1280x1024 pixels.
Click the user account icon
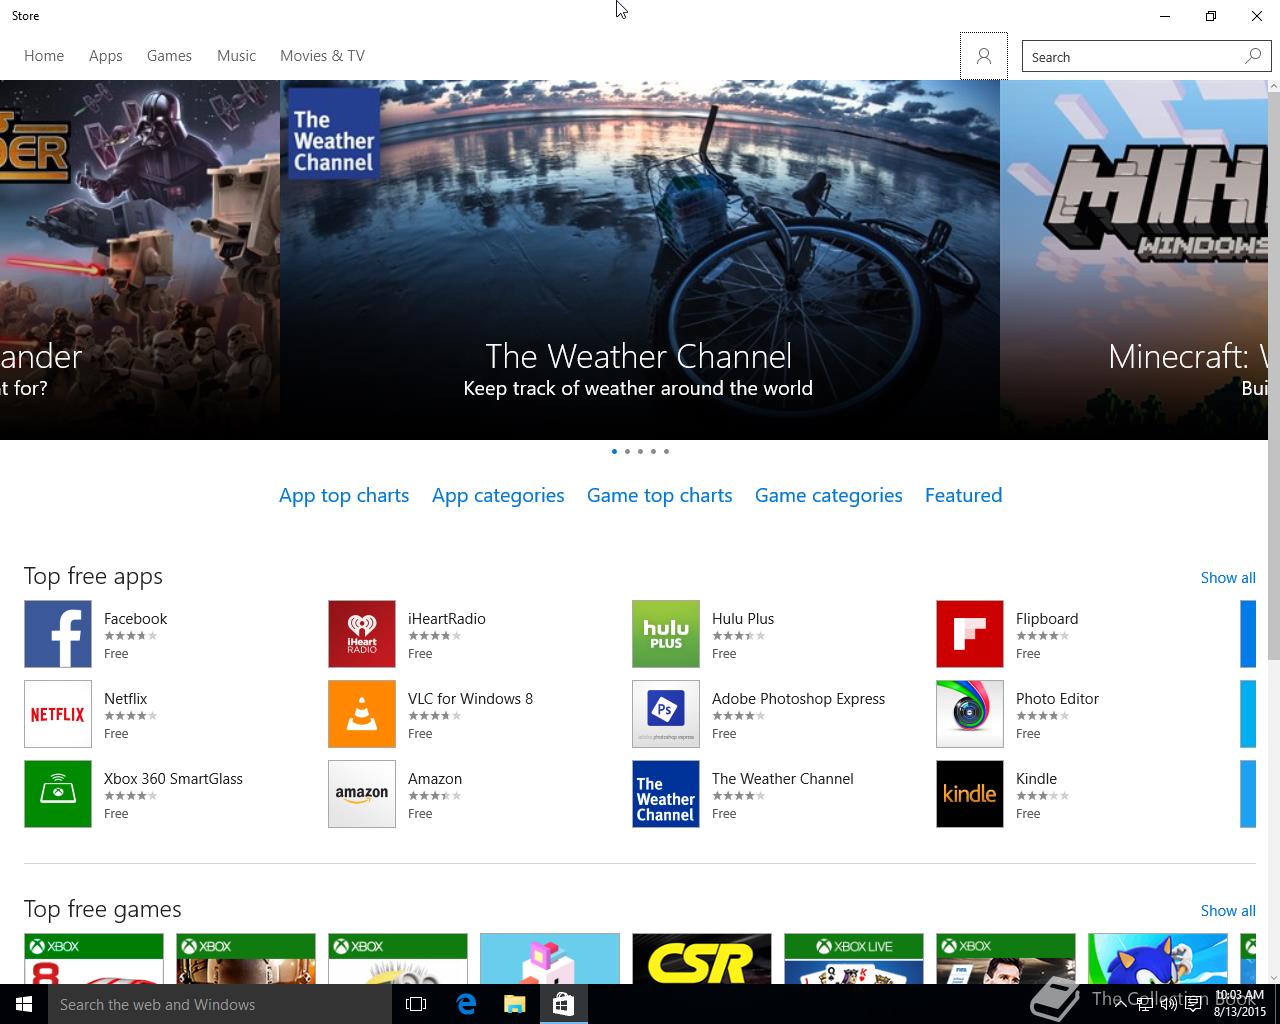pyautogui.click(x=984, y=56)
